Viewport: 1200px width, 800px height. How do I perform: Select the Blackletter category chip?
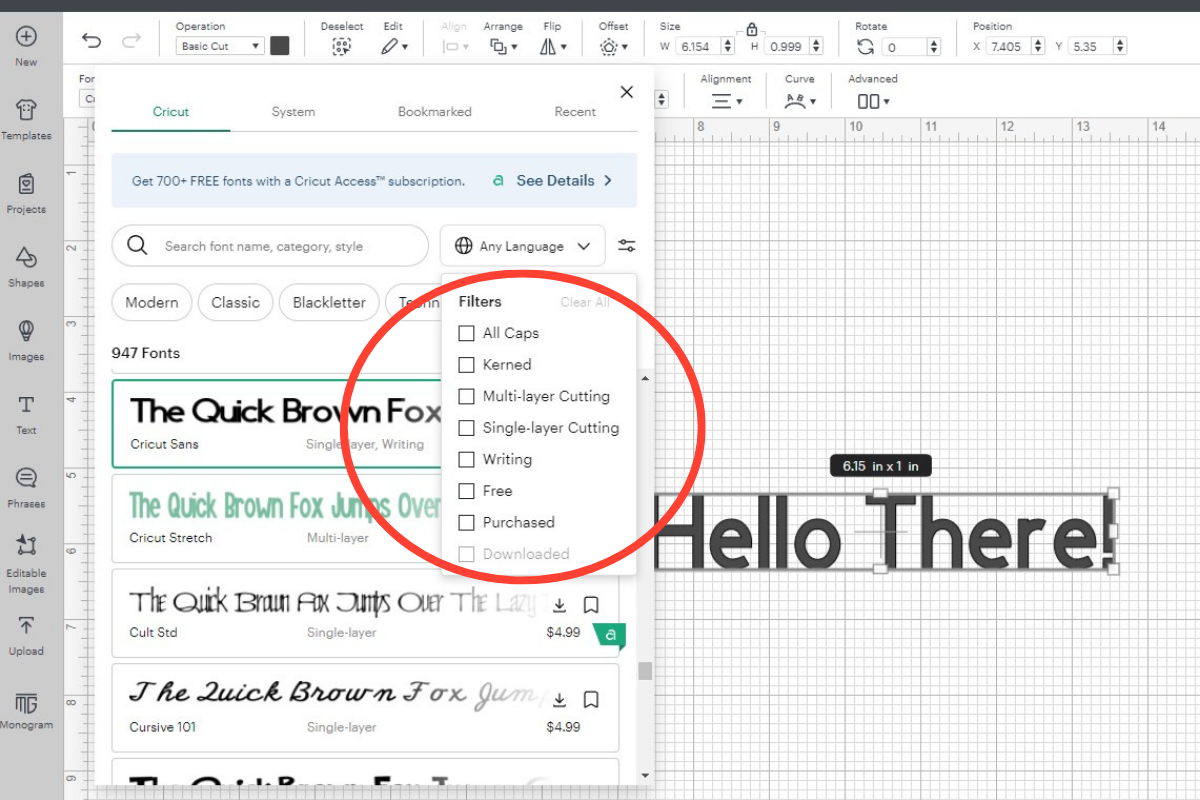329,302
